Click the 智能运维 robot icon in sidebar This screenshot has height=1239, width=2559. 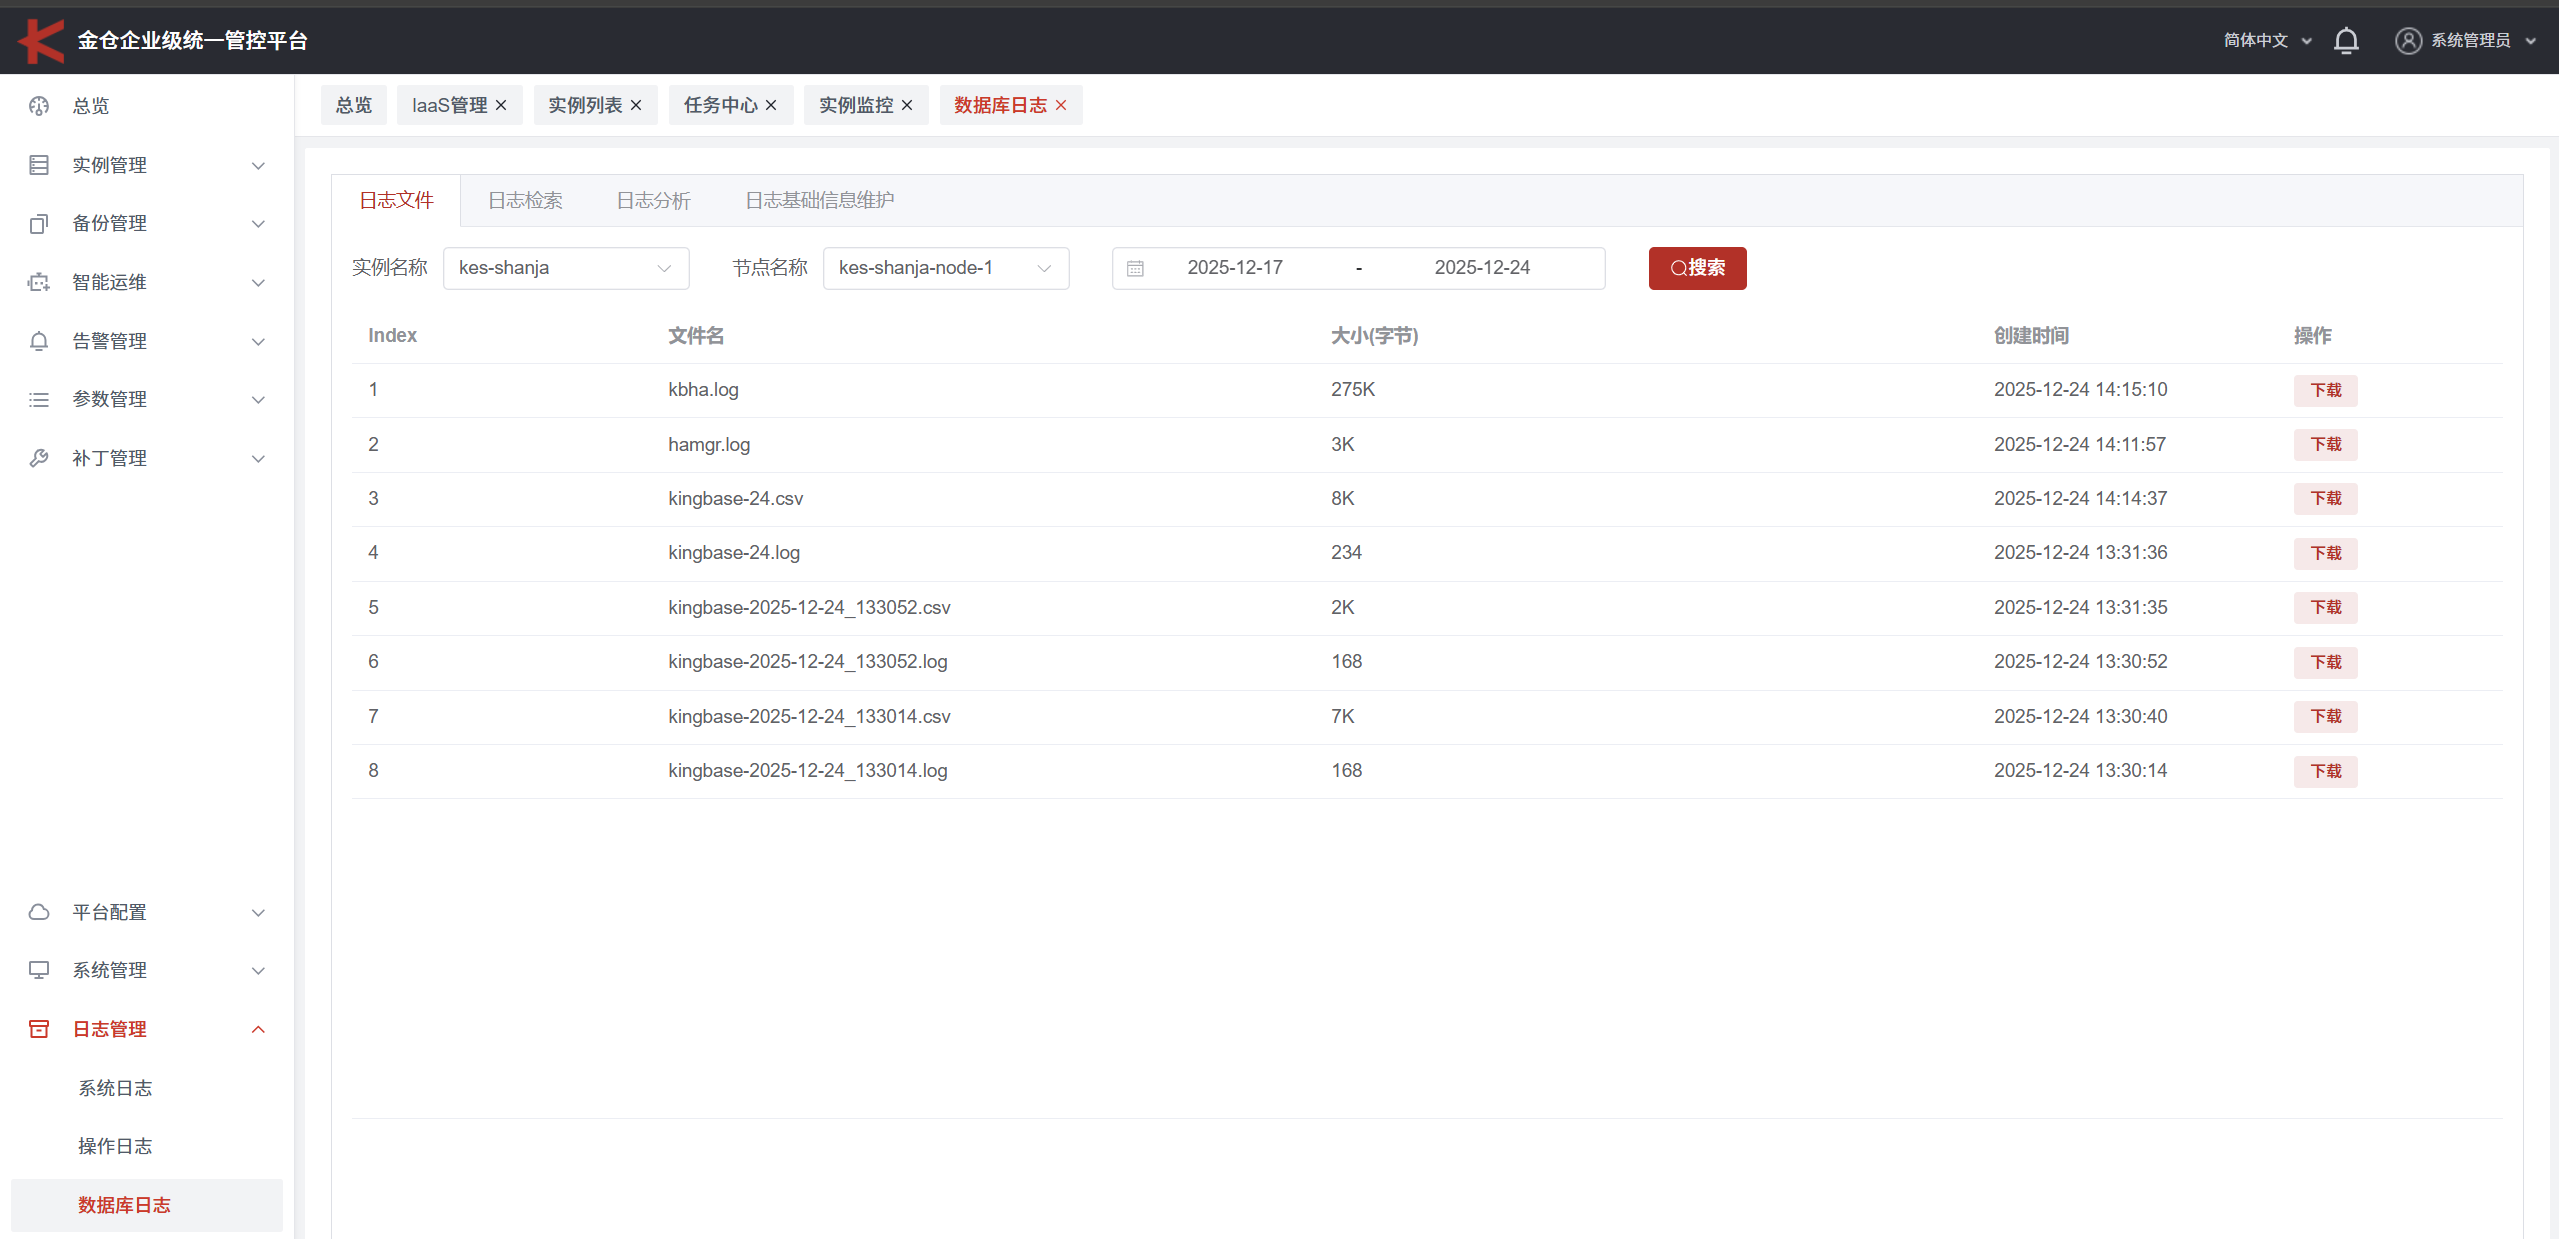click(x=39, y=282)
